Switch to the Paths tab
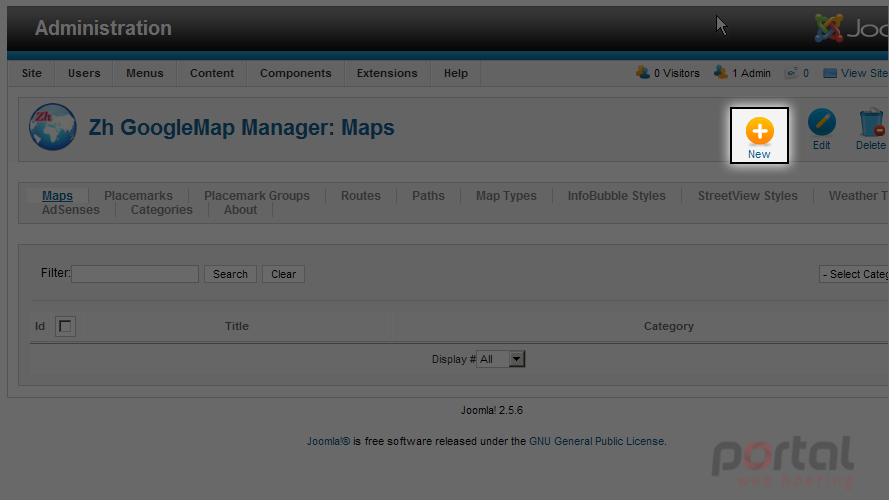Viewport: 889px width, 500px height. pos(428,196)
